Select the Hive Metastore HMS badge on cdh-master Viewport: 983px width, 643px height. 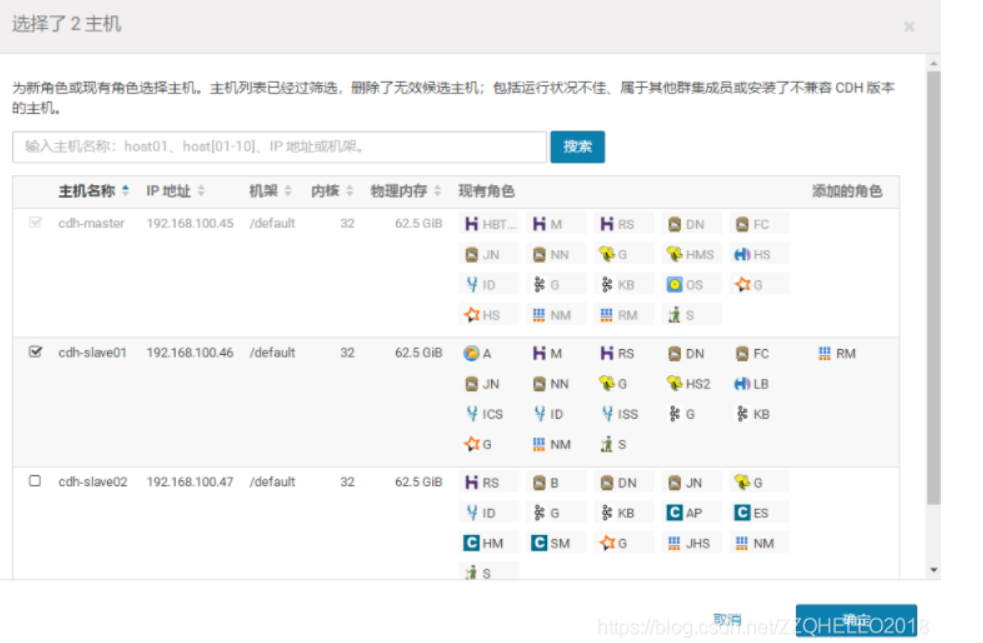point(690,253)
